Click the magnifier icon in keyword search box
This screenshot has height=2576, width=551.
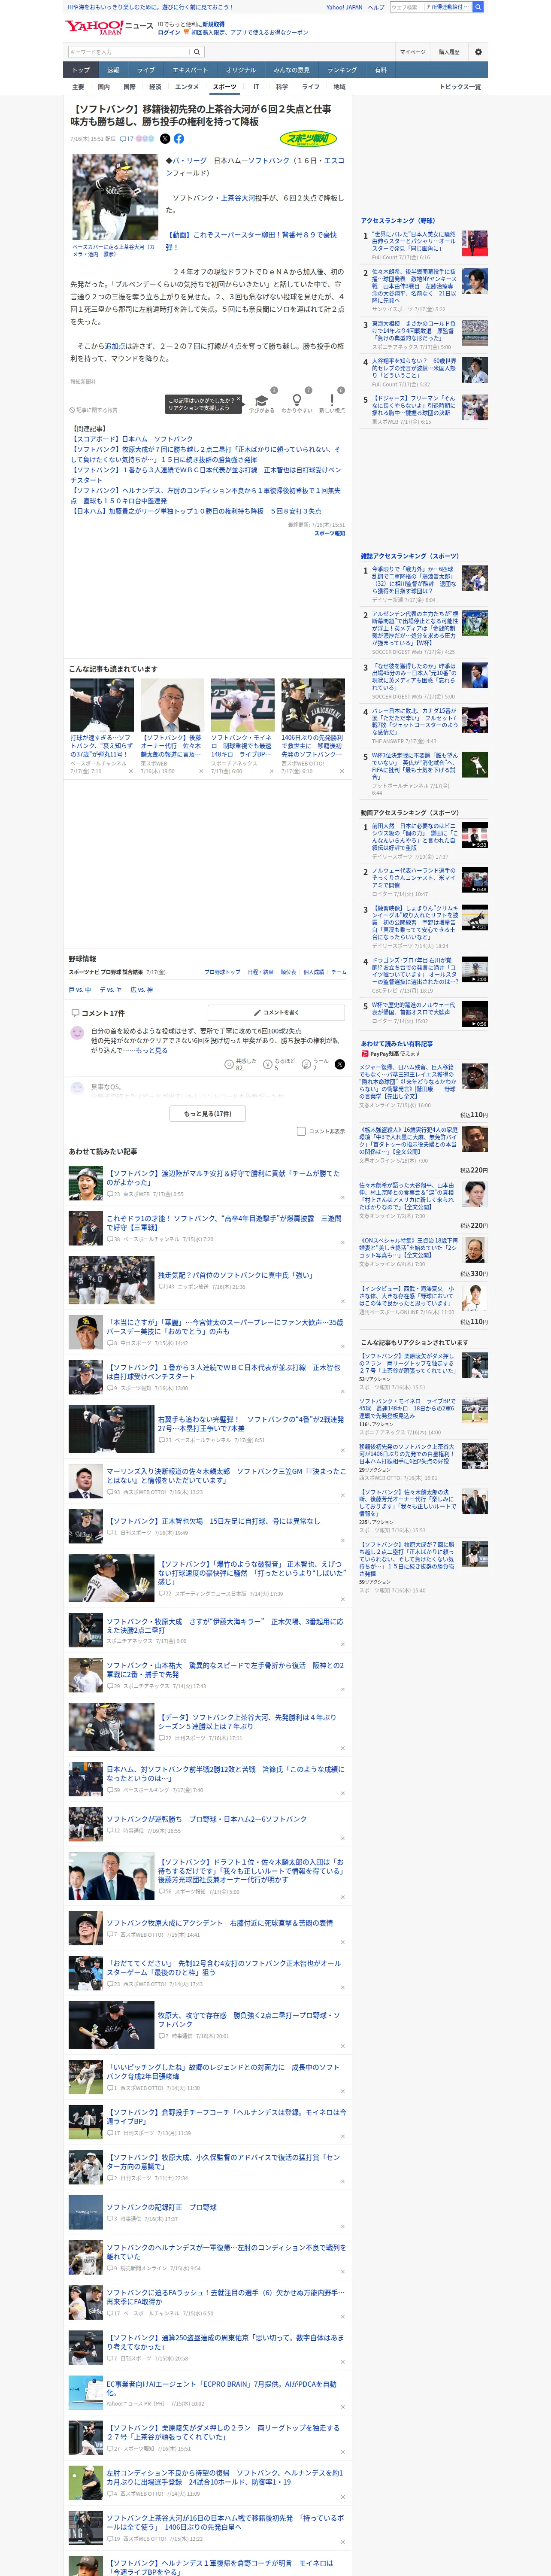click(x=197, y=52)
